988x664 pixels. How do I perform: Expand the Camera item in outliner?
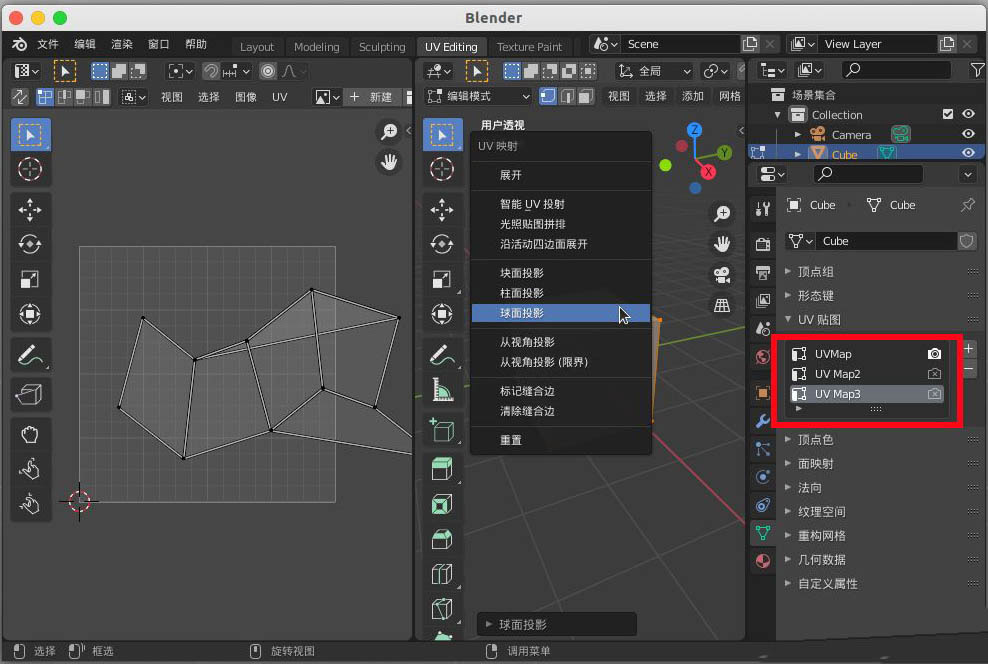pos(798,134)
